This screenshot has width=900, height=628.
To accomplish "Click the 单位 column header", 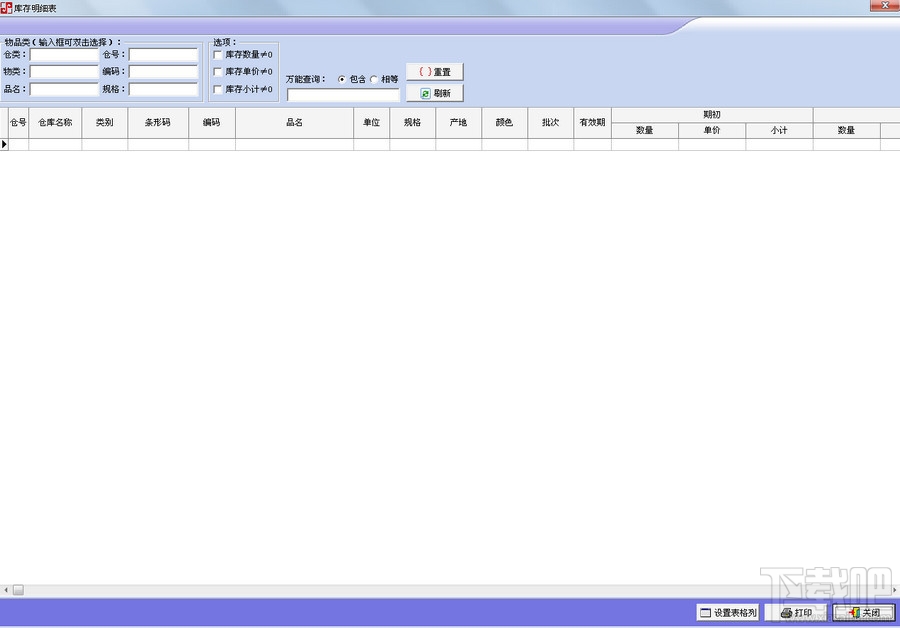I will (371, 122).
